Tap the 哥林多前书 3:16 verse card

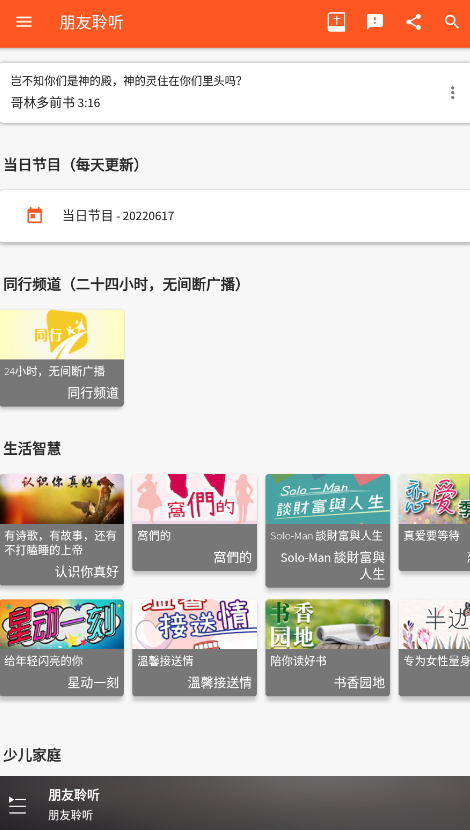click(x=235, y=93)
